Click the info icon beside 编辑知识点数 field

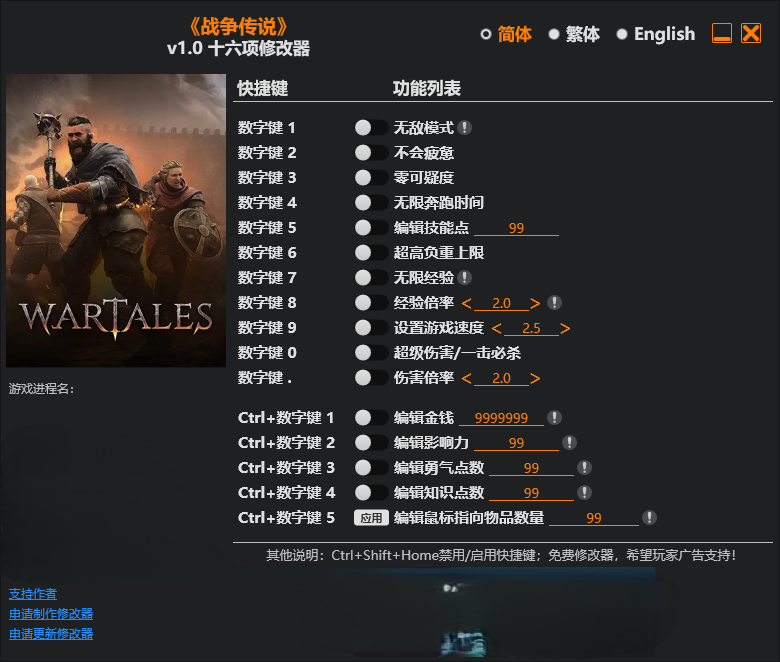coord(584,492)
